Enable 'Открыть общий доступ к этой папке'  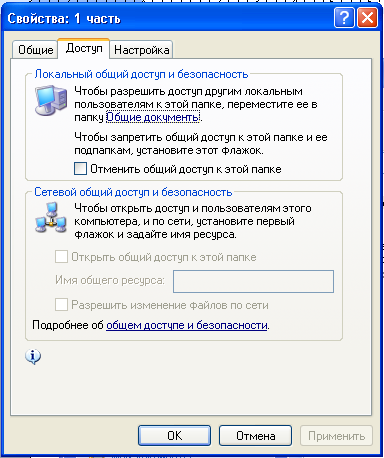(61, 257)
